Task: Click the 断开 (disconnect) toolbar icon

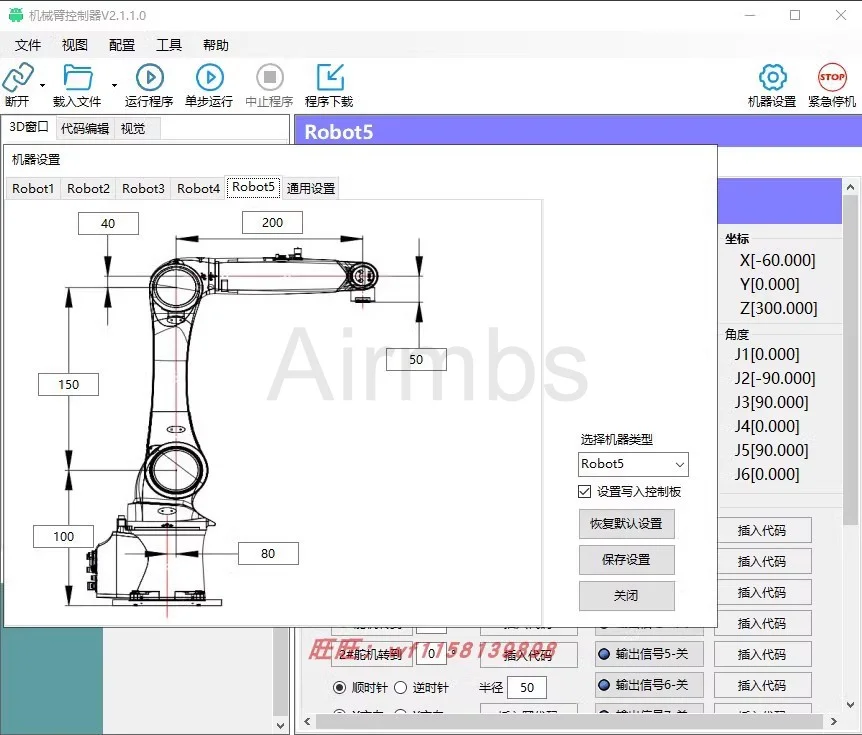Action: (x=18, y=77)
